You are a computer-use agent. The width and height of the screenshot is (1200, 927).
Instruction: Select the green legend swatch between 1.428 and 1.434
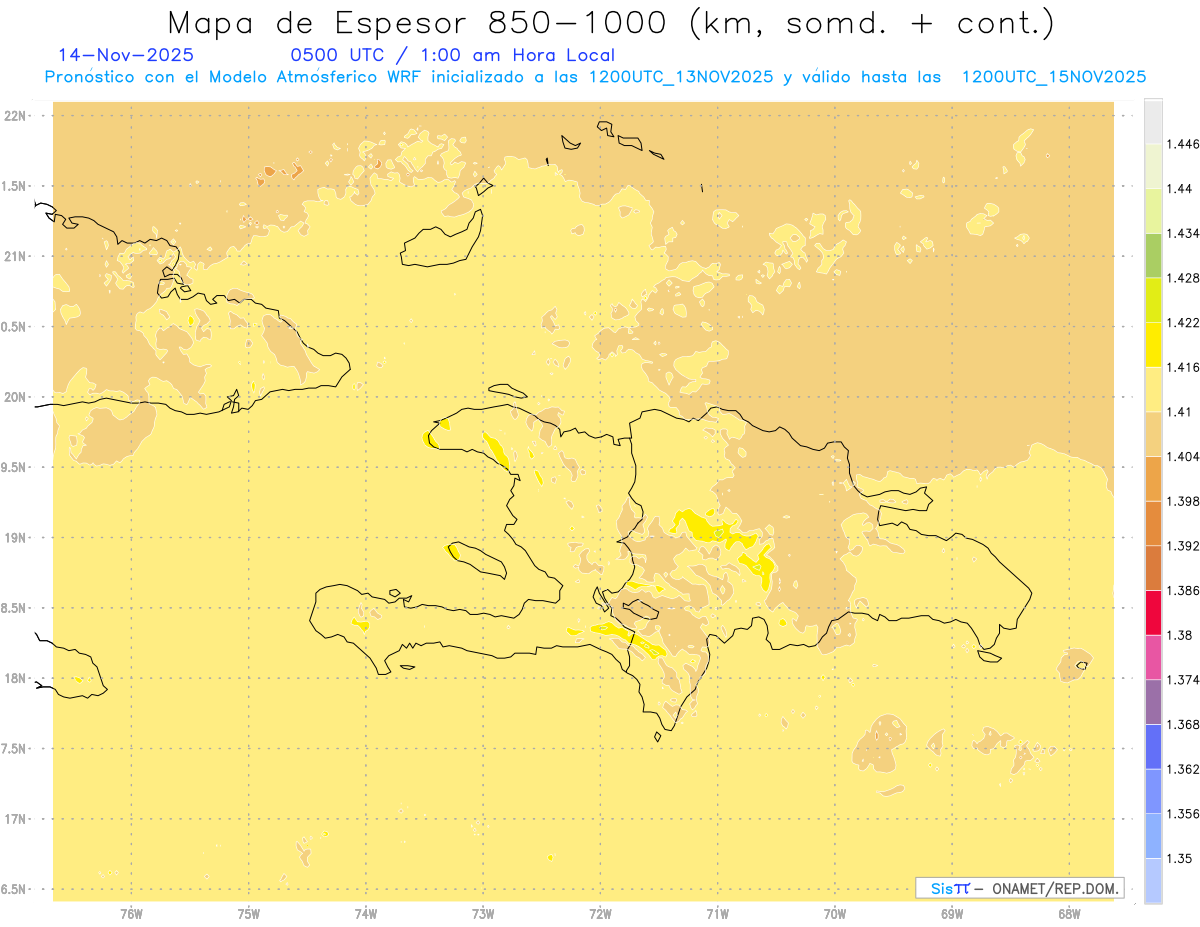click(1153, 255)
